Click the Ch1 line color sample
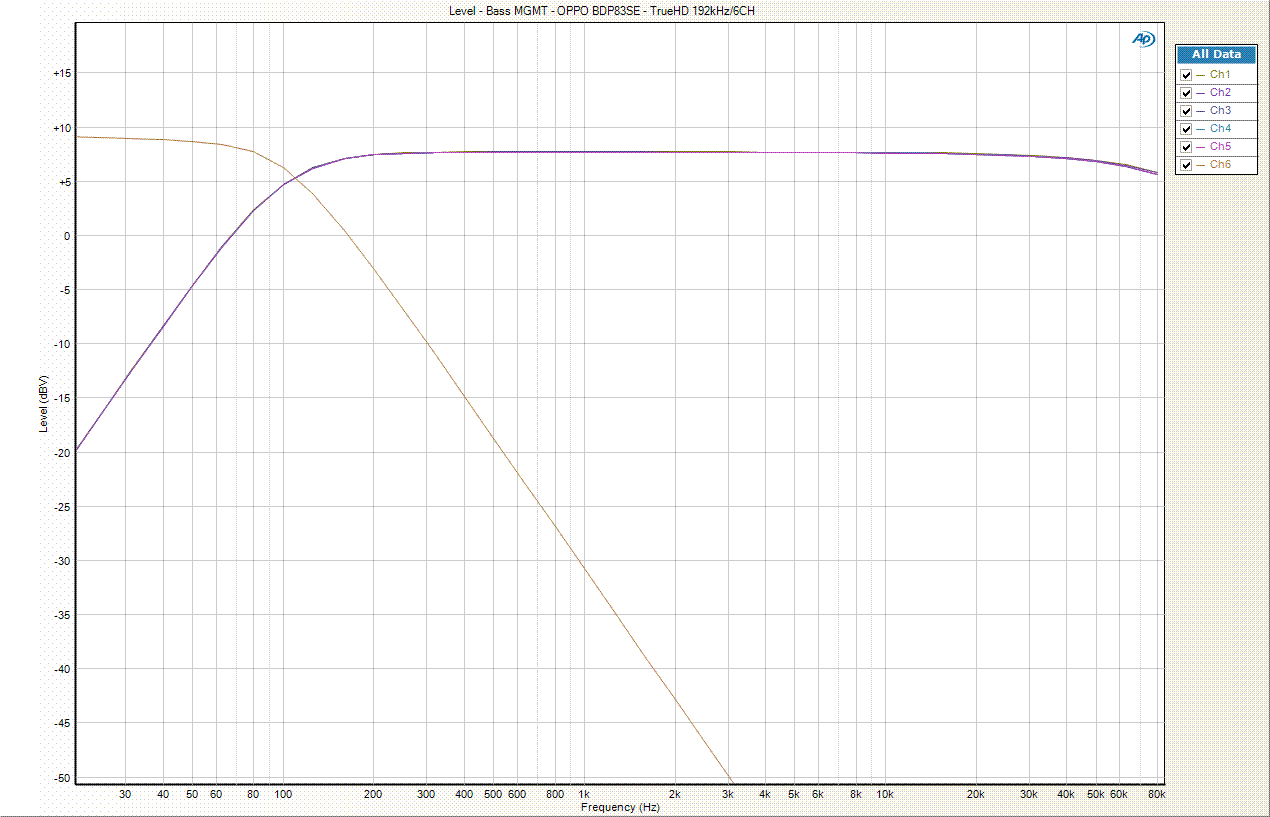The width and height of the screenshot is (1270, 817). 1200,75
